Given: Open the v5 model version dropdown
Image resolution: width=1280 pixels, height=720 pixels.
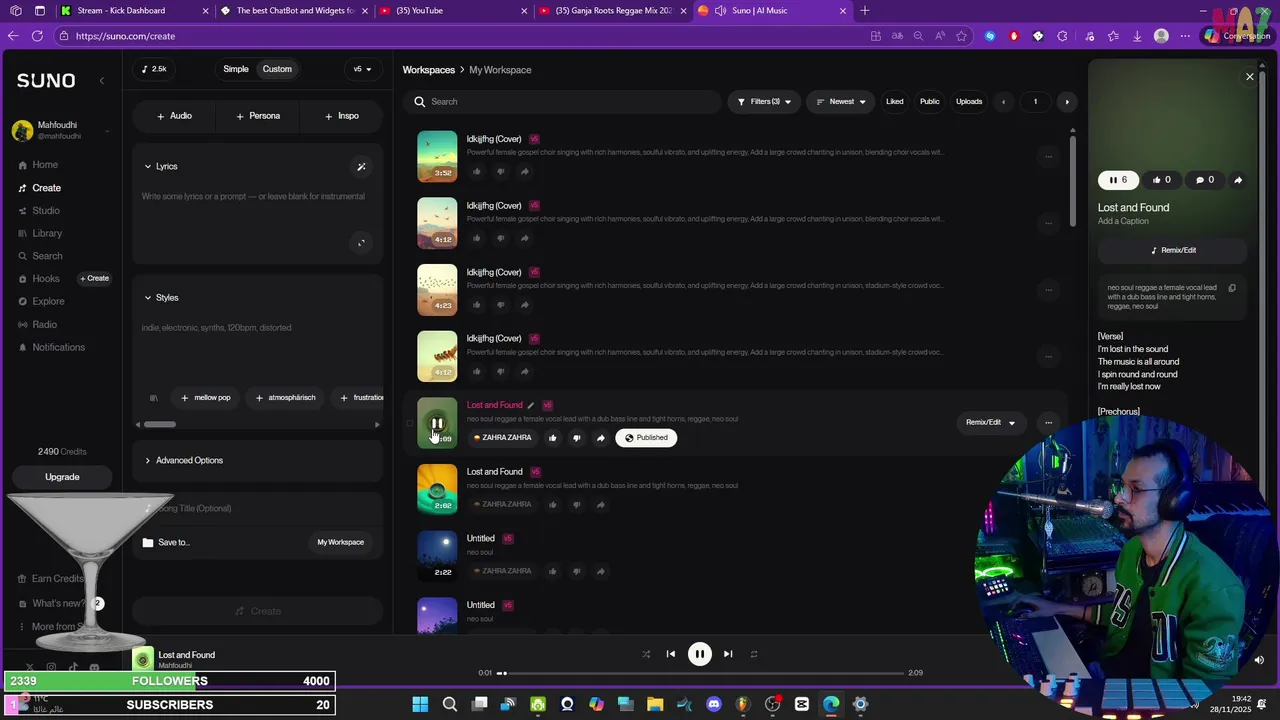Looking at the screenshot, I should tap(362, 69).
